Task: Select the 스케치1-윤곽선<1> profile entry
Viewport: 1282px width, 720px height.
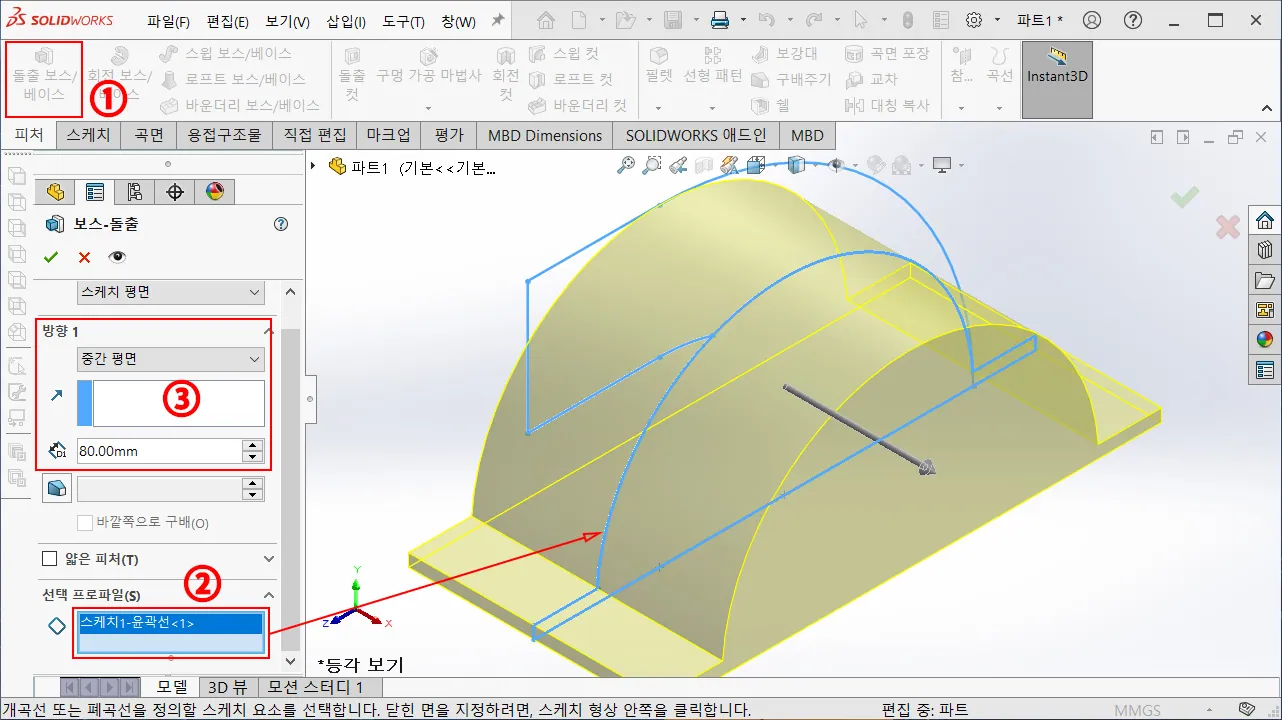Action: click(170, 623)
